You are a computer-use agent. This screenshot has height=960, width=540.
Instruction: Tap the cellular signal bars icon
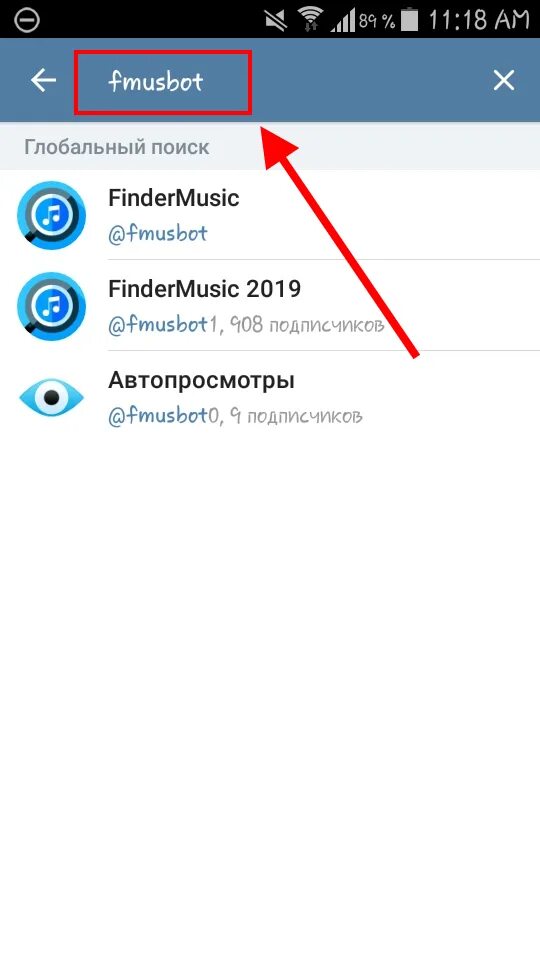(343, 21)
